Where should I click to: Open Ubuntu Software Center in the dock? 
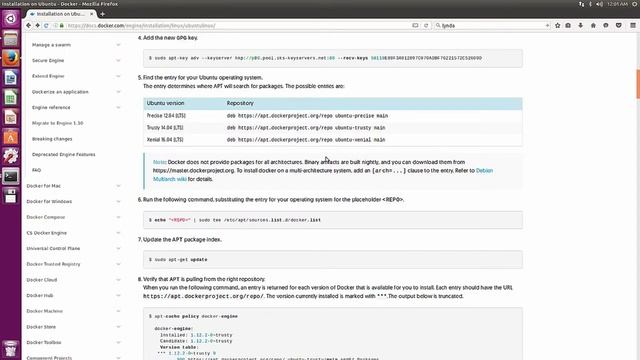coord(11,137)
